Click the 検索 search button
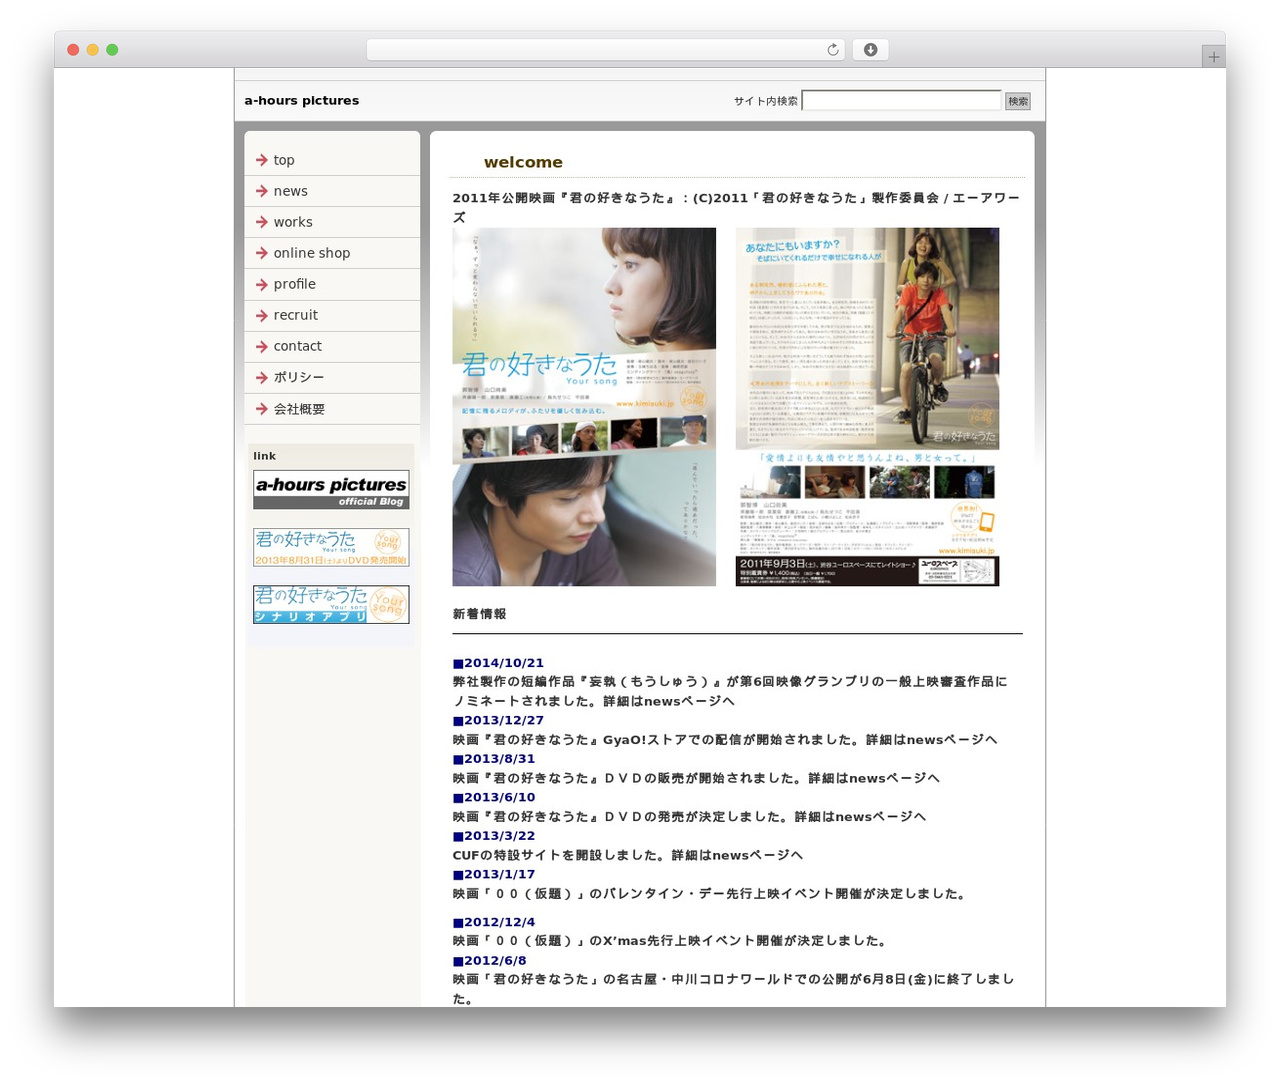The height and width of the screenshot is (1084, 1280). [x=1018, y=101]
